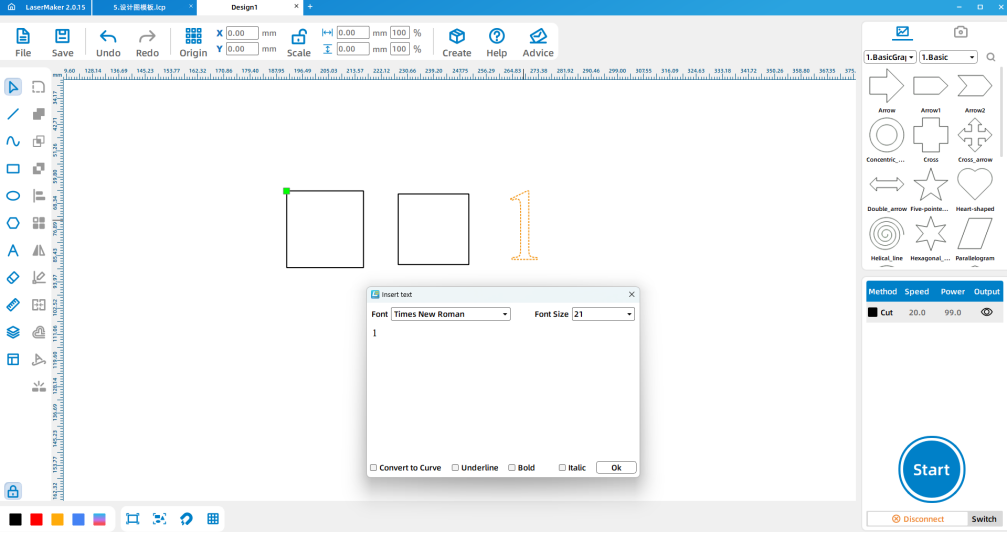Tick the Italic checkbox
The width and height of the screenshot is (1008, 533).
562,467
